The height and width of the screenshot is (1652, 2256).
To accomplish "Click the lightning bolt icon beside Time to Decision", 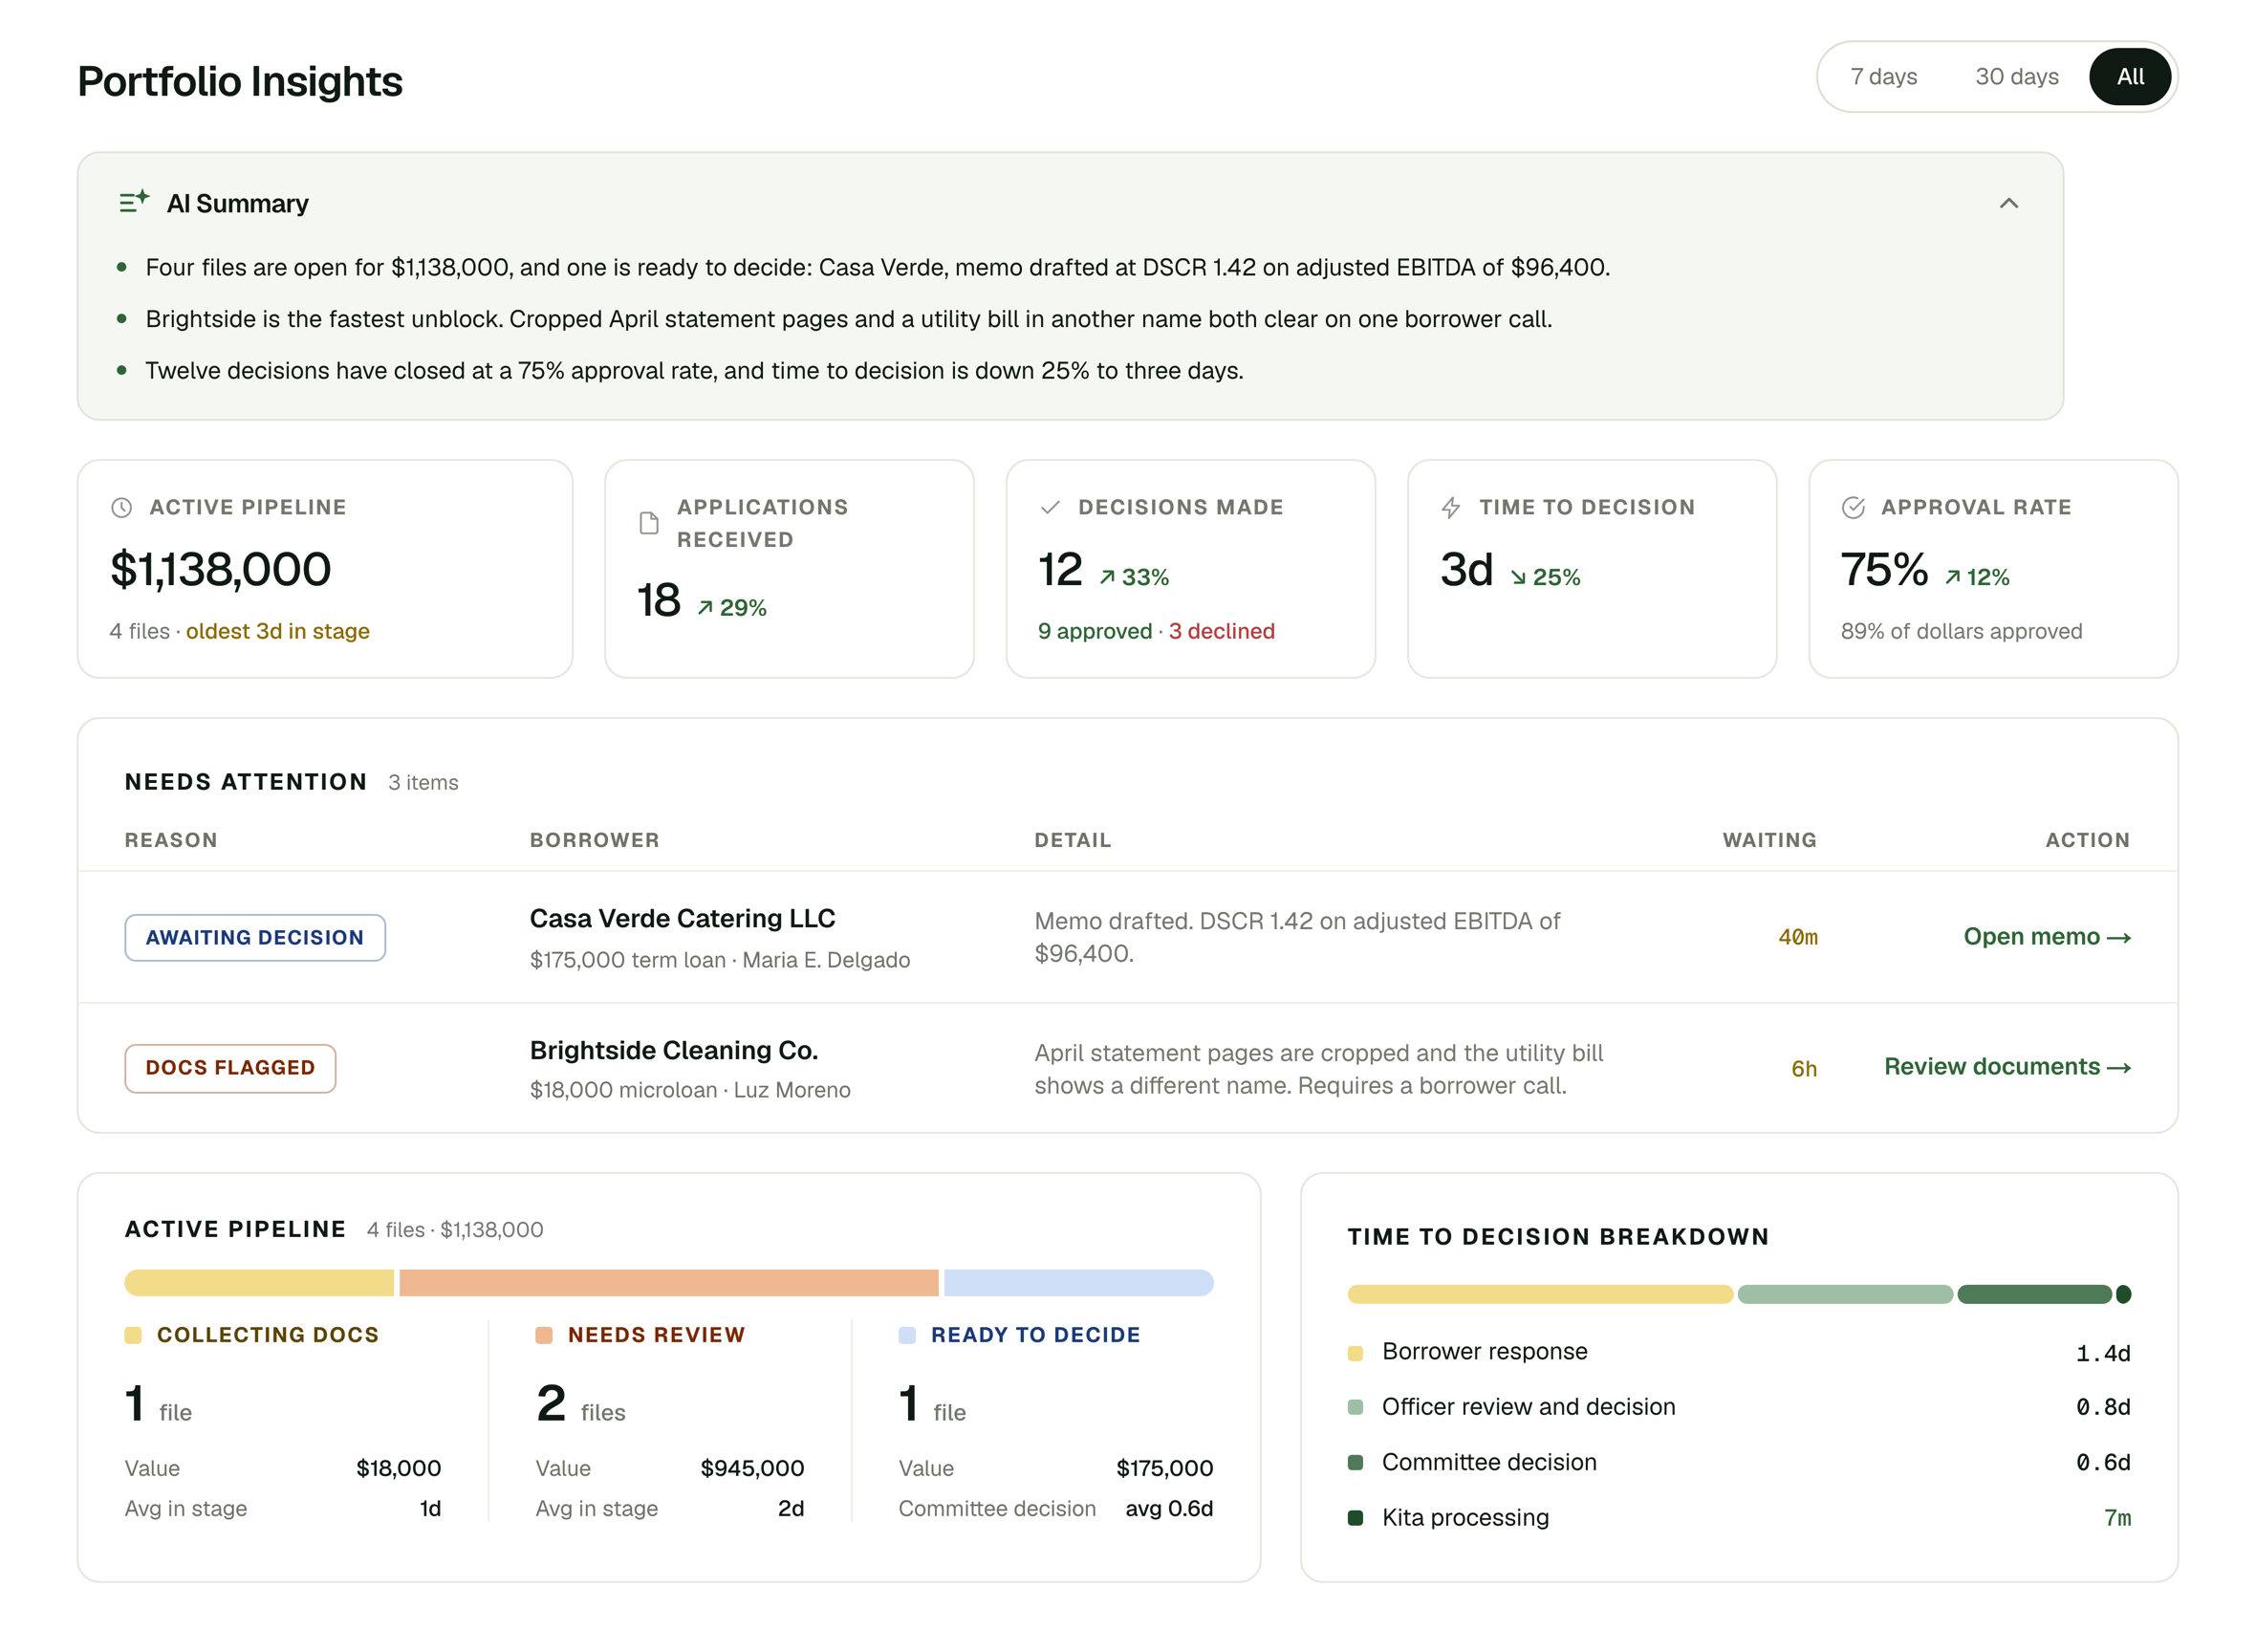I will coord(1451,508).
